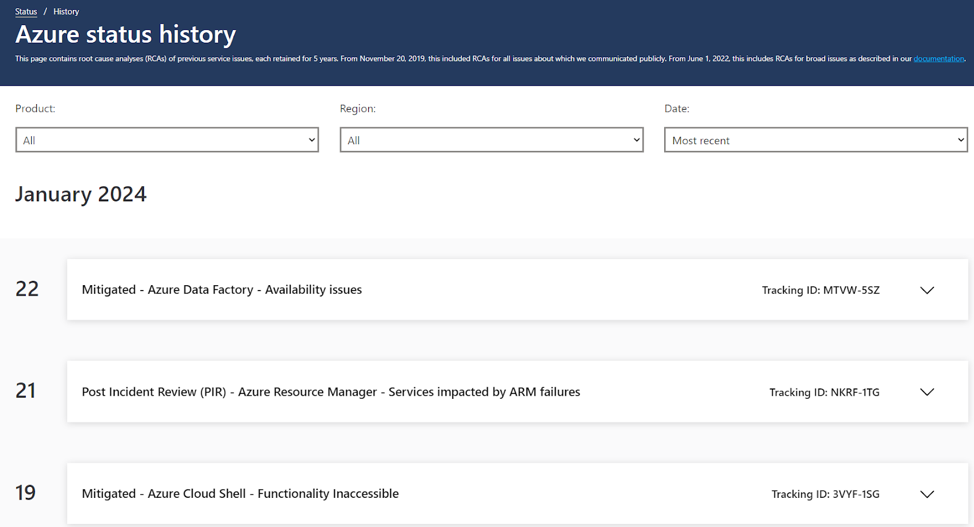Expand the Azure Cloud Shell incident chevron

tap(926, 494)
